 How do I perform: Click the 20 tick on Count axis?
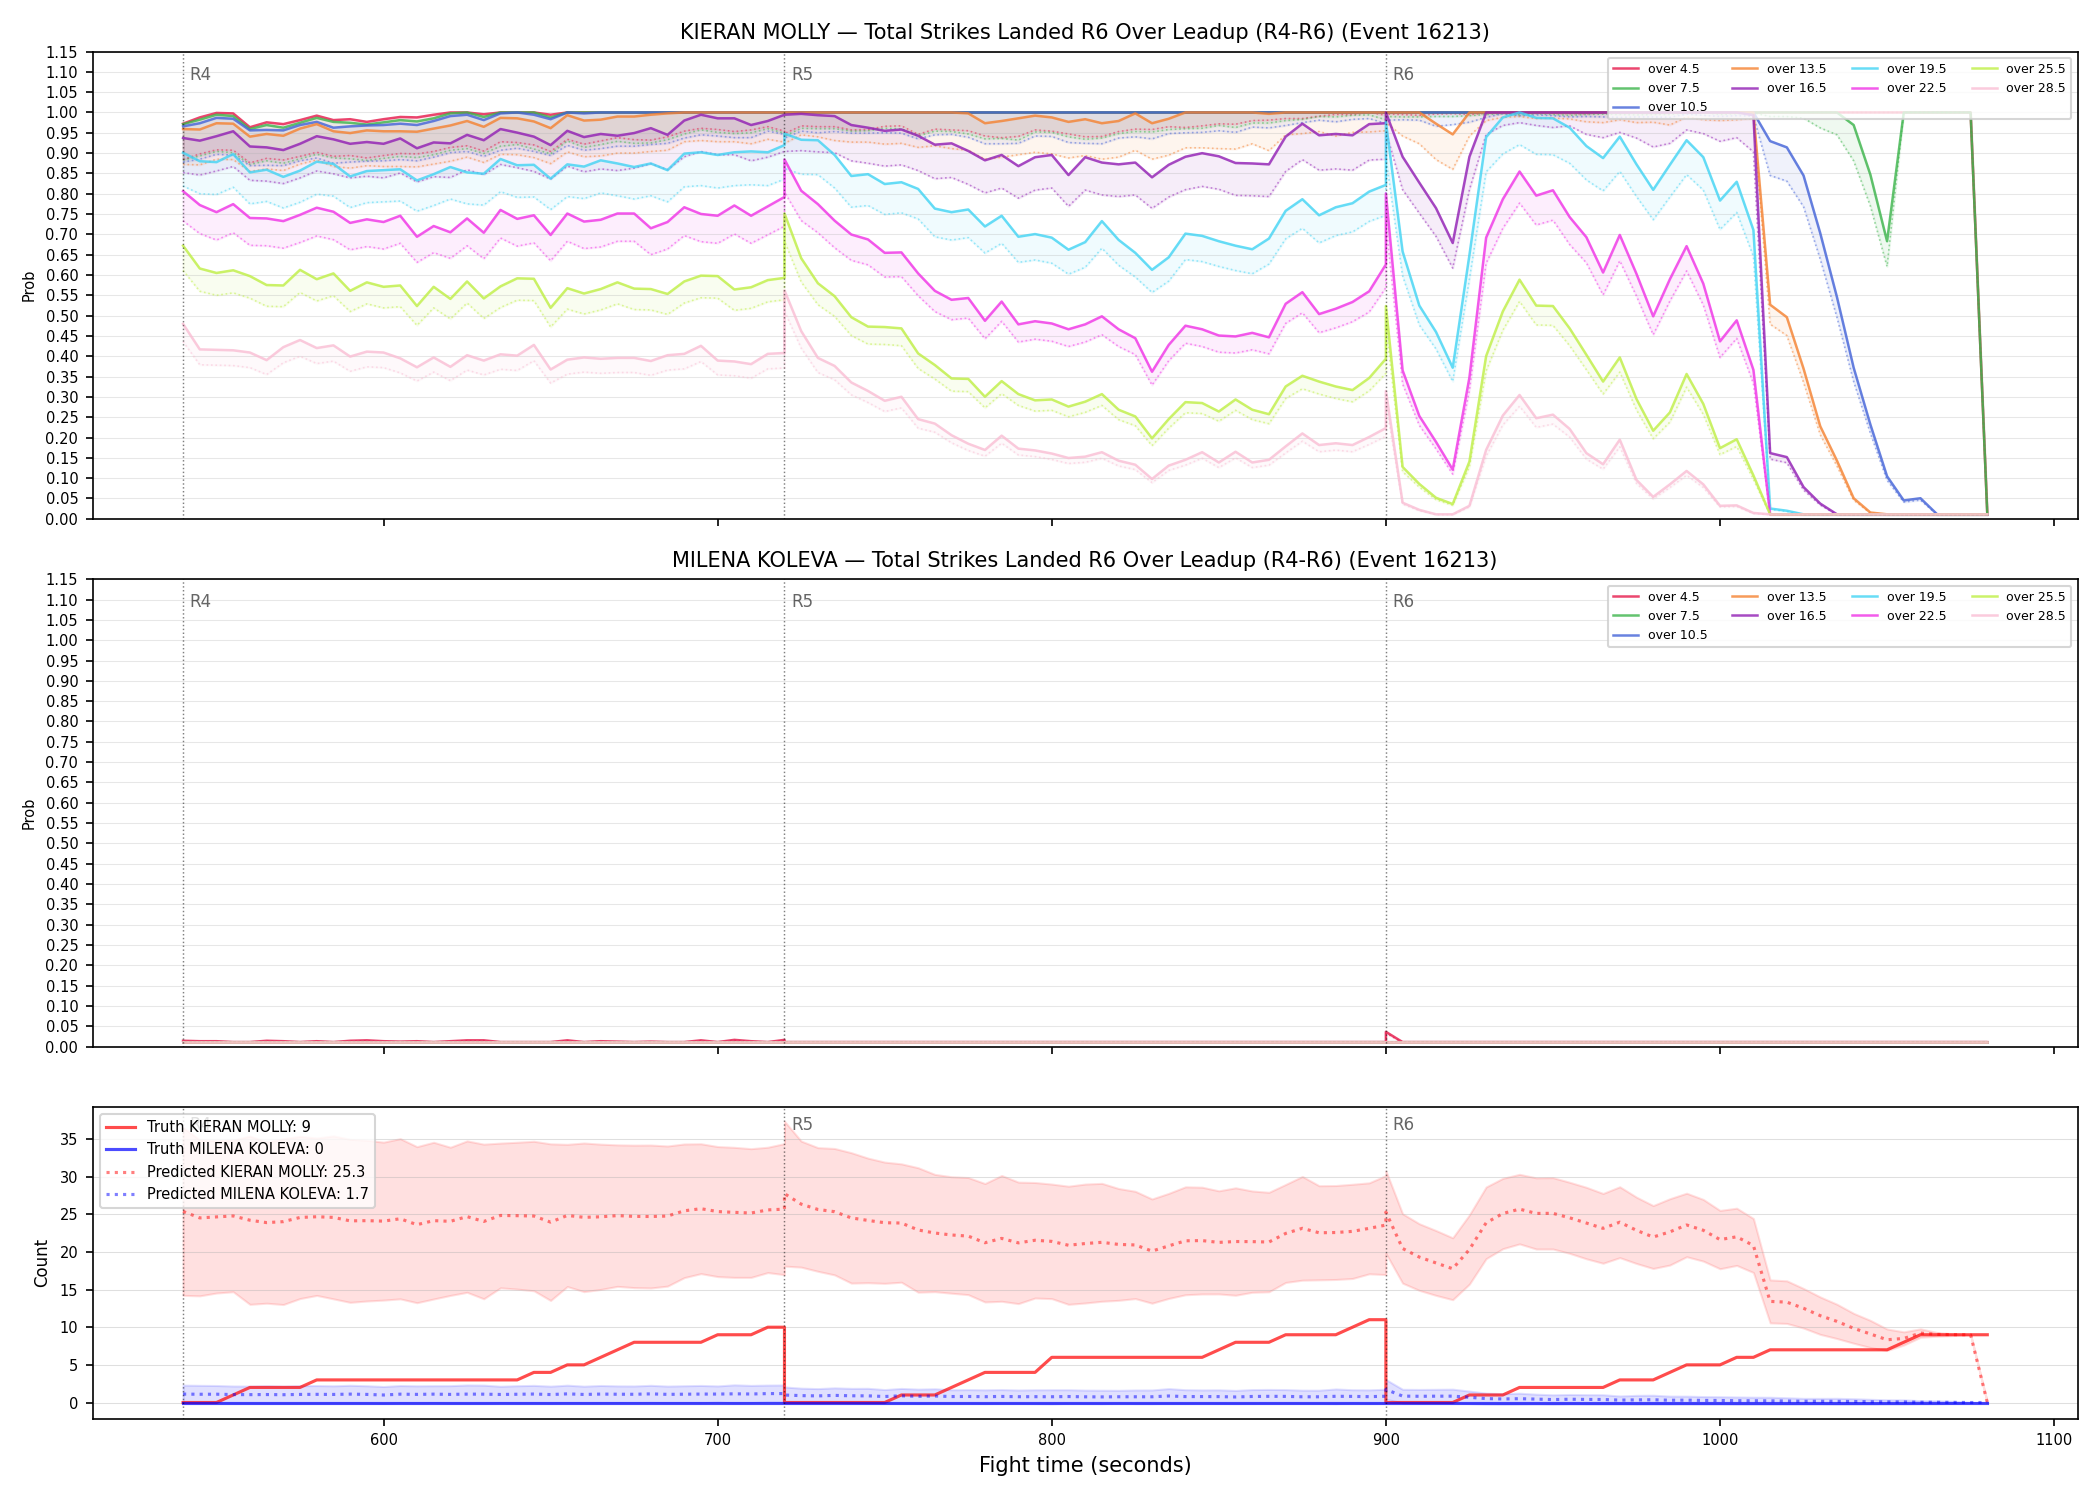[x=70, y=1252]
